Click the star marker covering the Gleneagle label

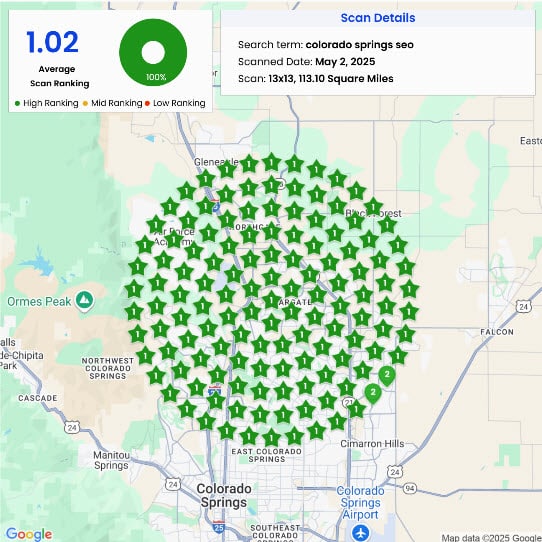(227, 170)
